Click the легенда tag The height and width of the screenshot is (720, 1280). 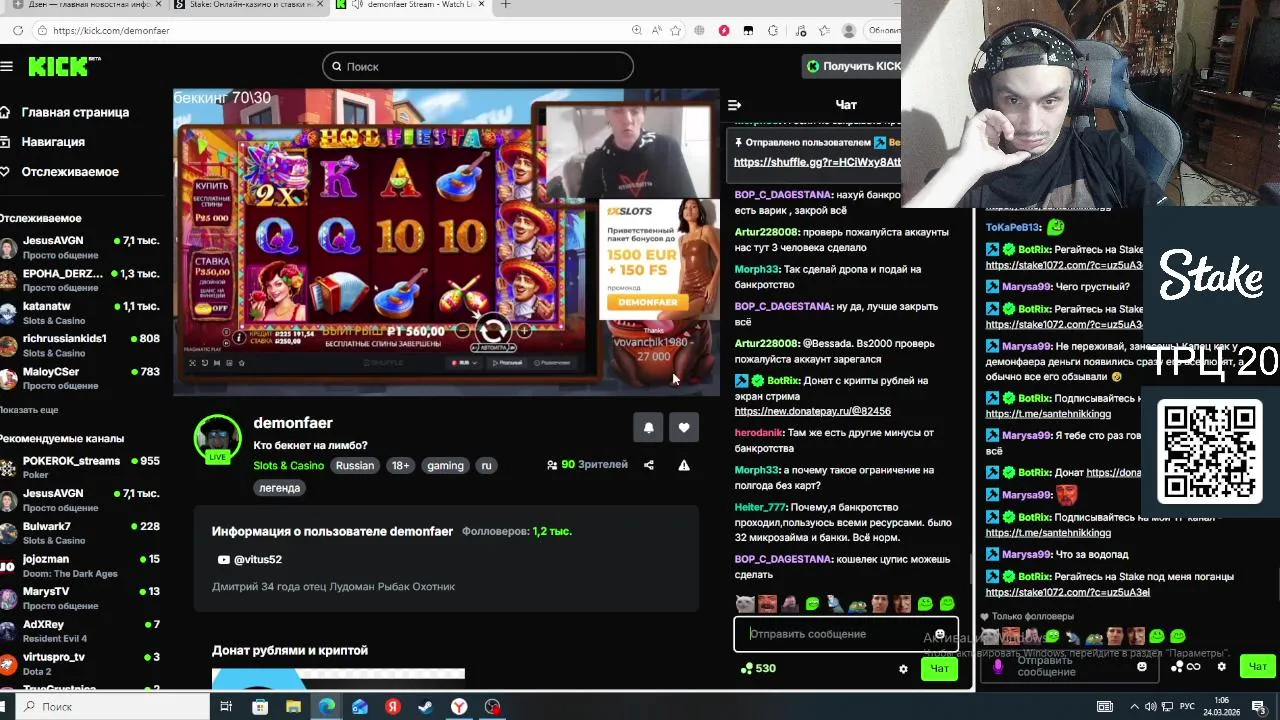tap(279, 488)
